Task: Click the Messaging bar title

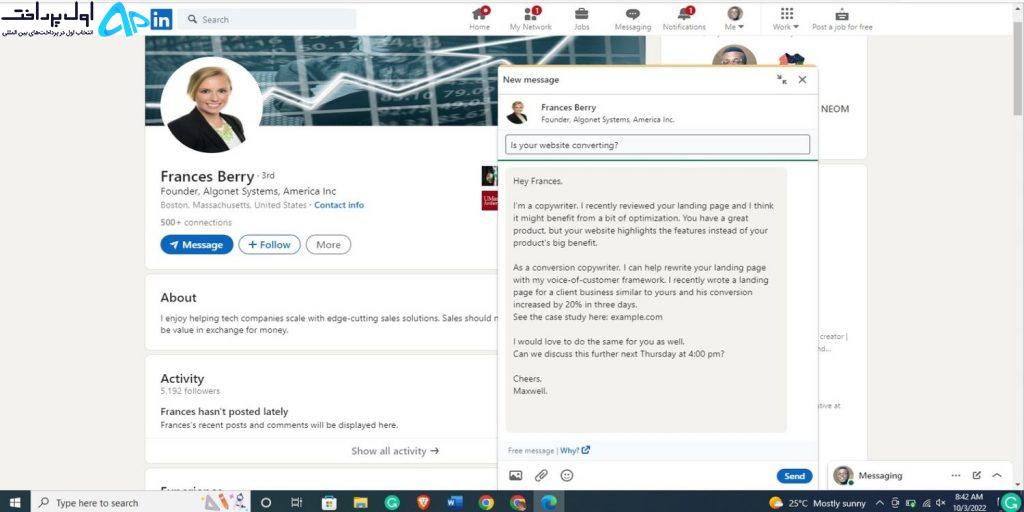Action: [880, 475]
